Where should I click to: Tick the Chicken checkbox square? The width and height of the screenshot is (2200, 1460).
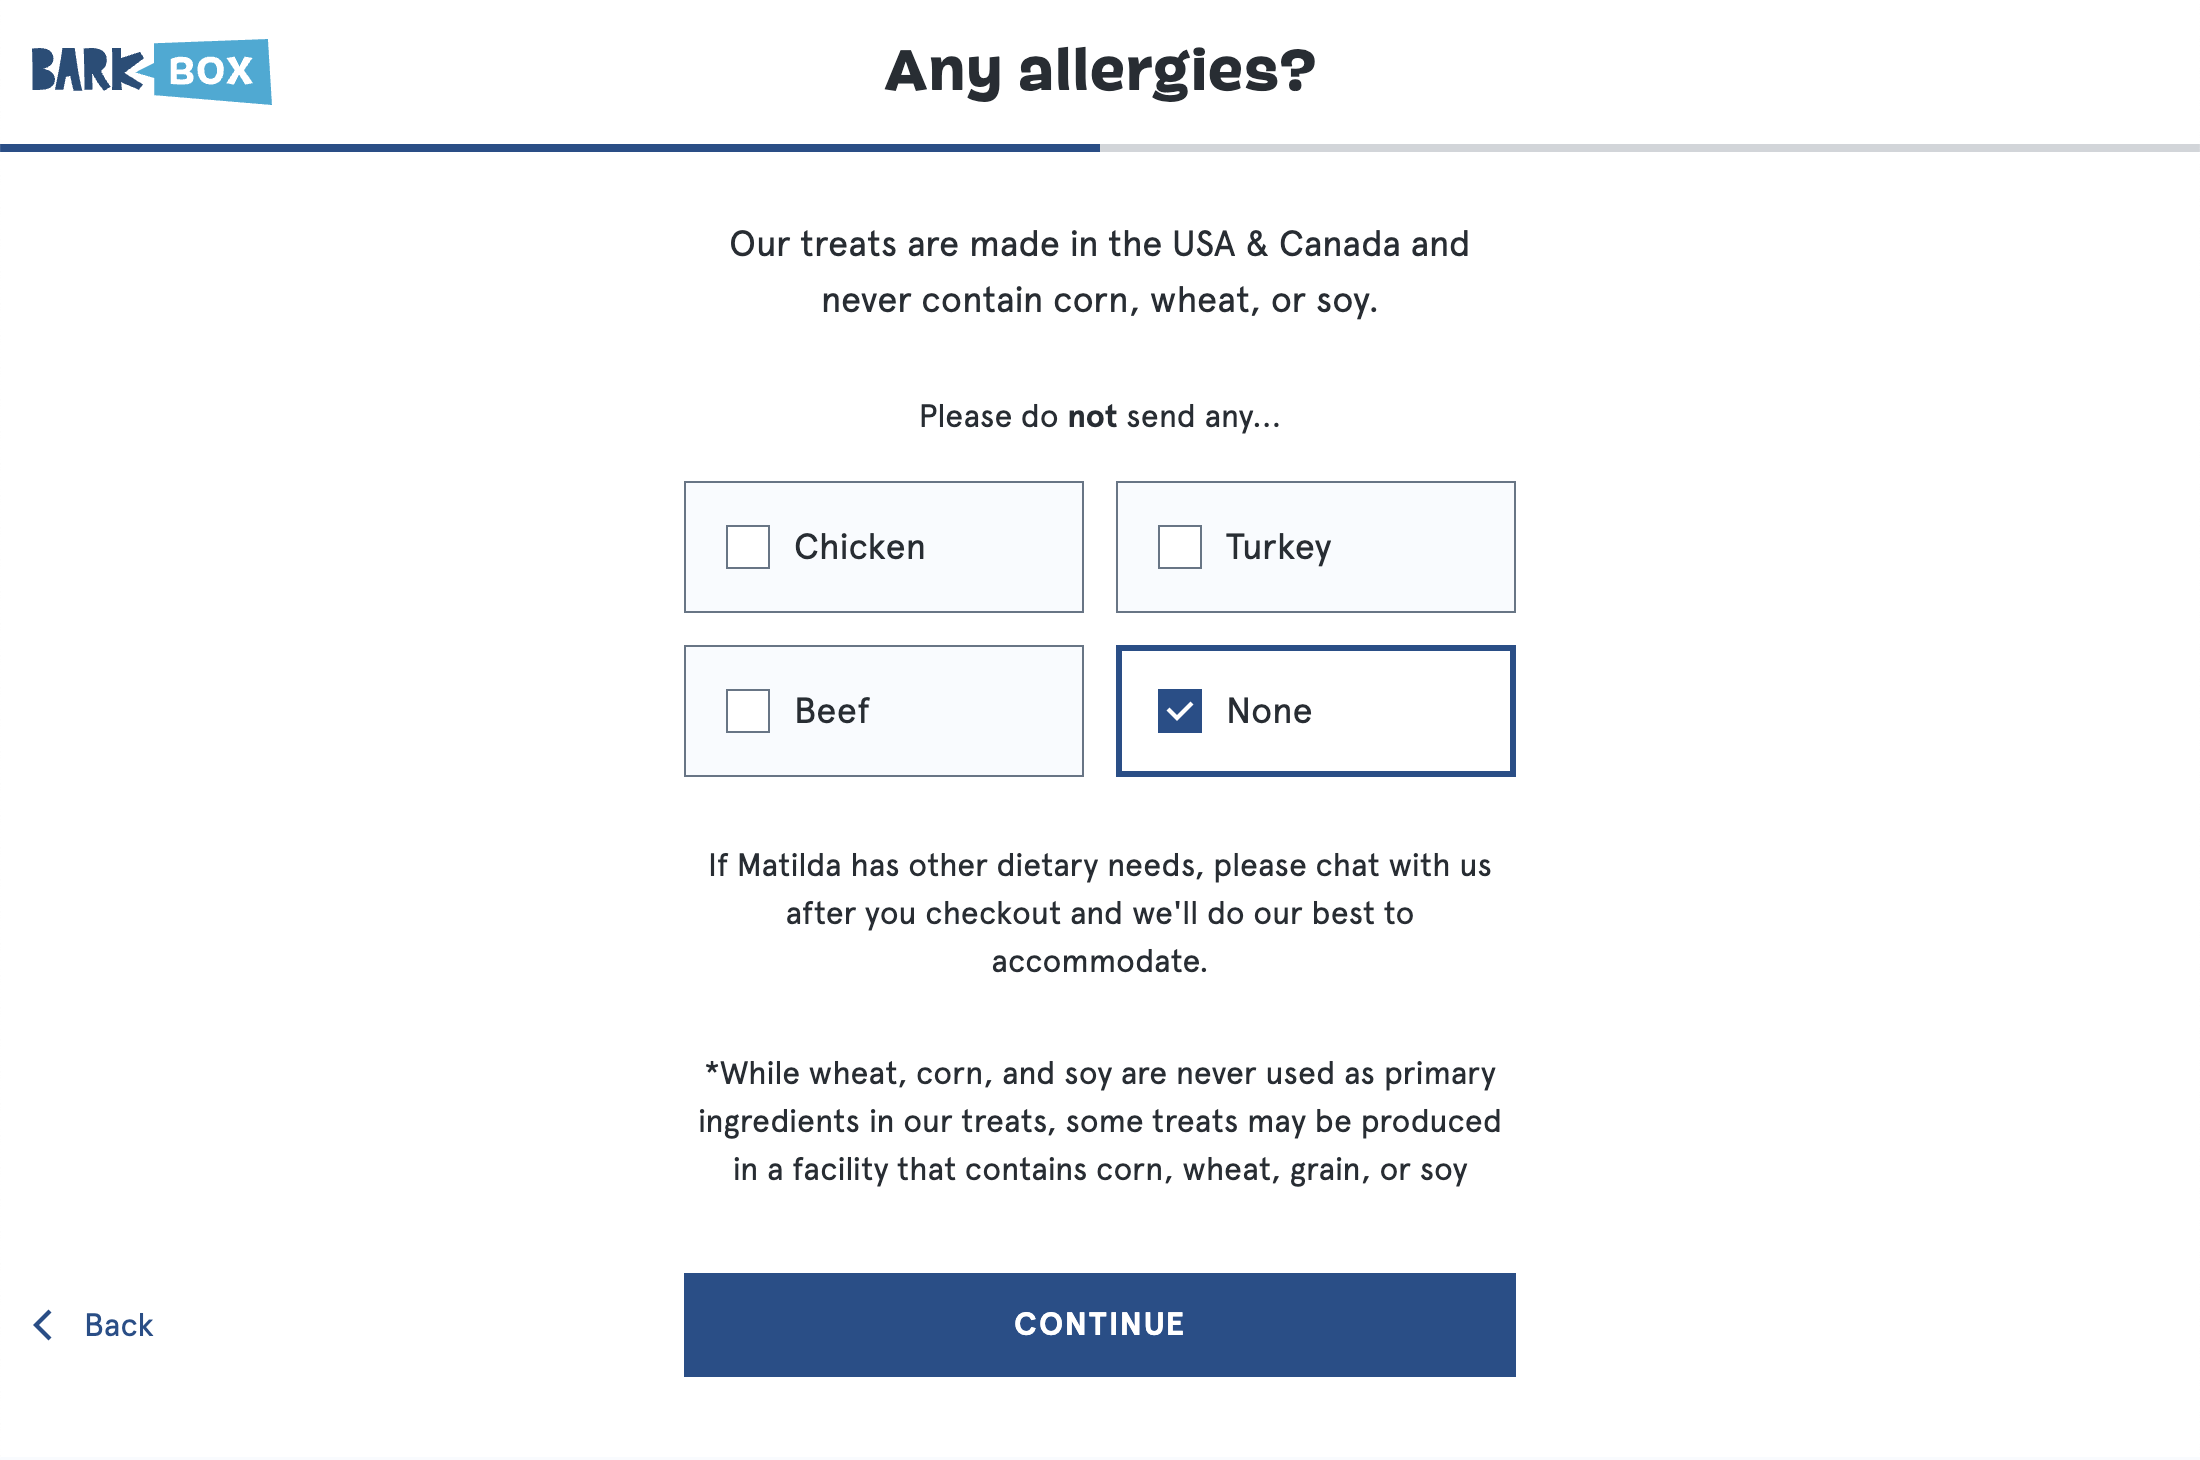pos(748,547)
